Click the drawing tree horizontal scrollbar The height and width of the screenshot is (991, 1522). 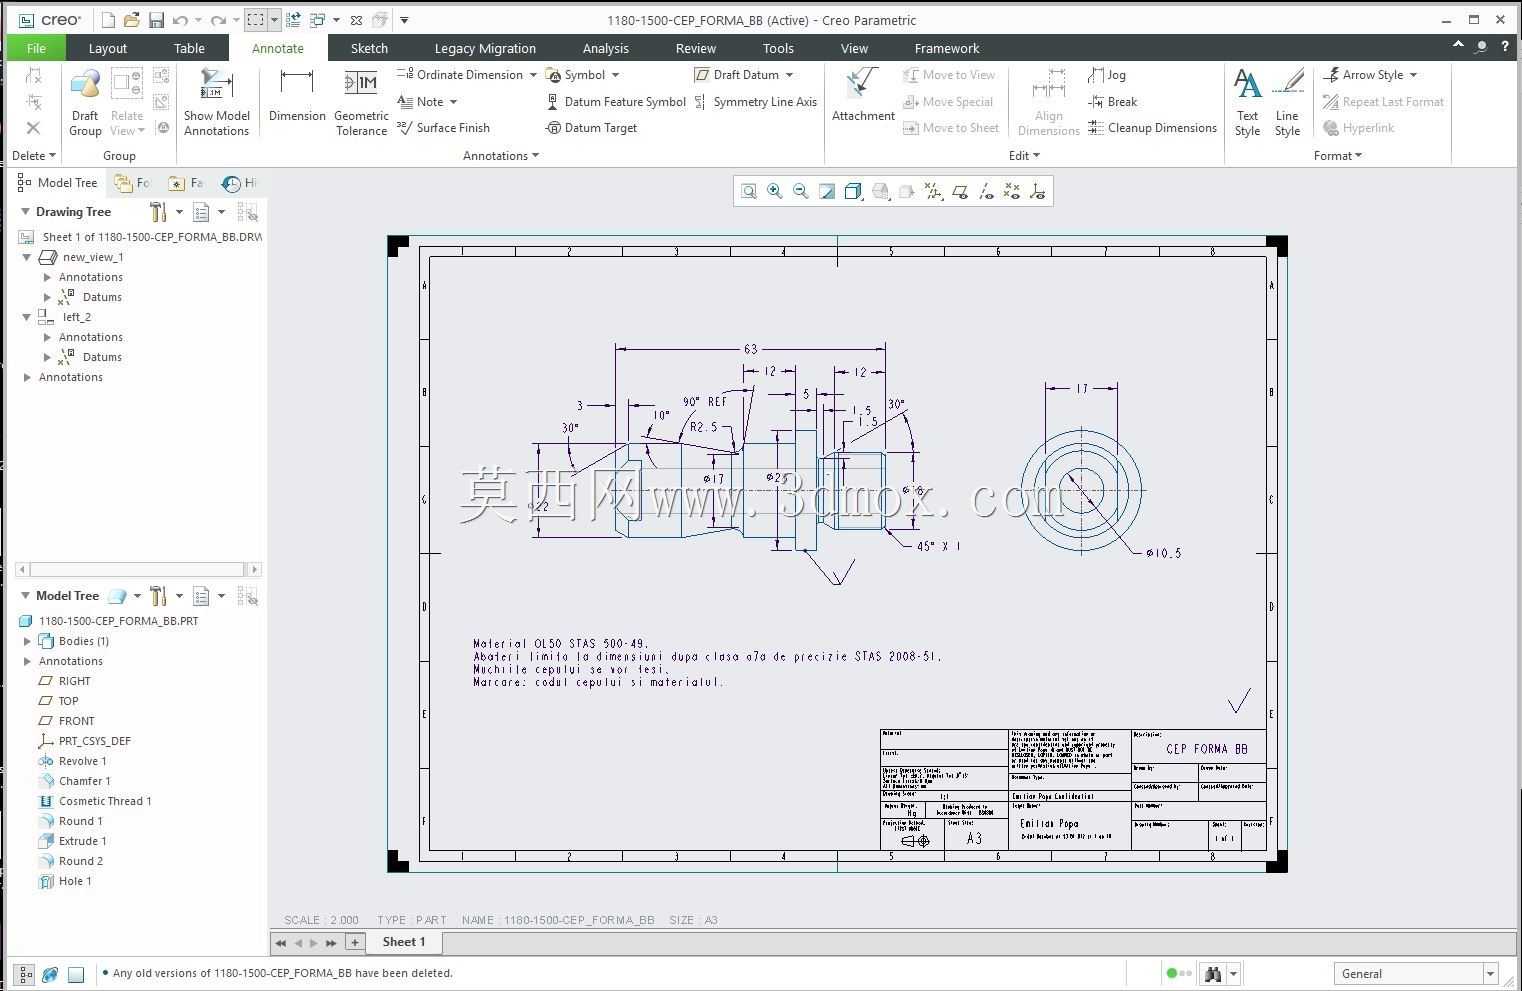tap(139, 569)
